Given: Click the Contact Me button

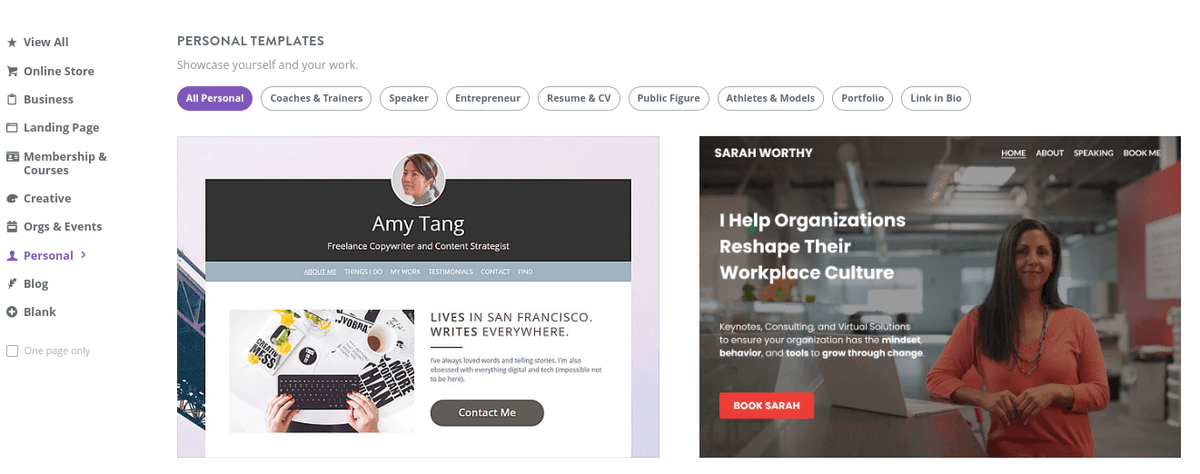Looking at the screenshot, I should (487, 413).
